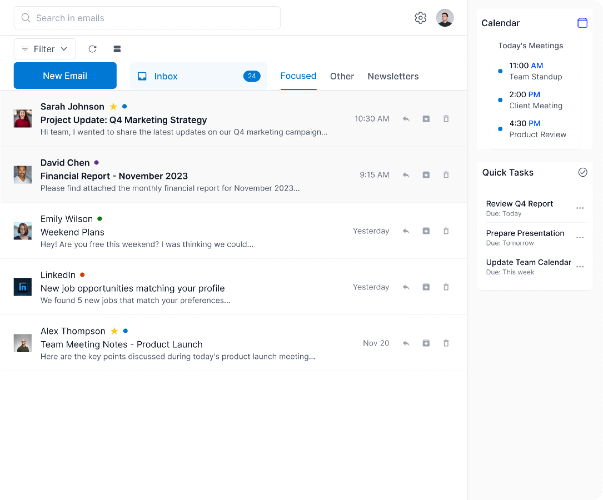The height and width of the screenshot is (500, 603).
Task: Click the Inbox unread count badge
Action: (252, 76)
